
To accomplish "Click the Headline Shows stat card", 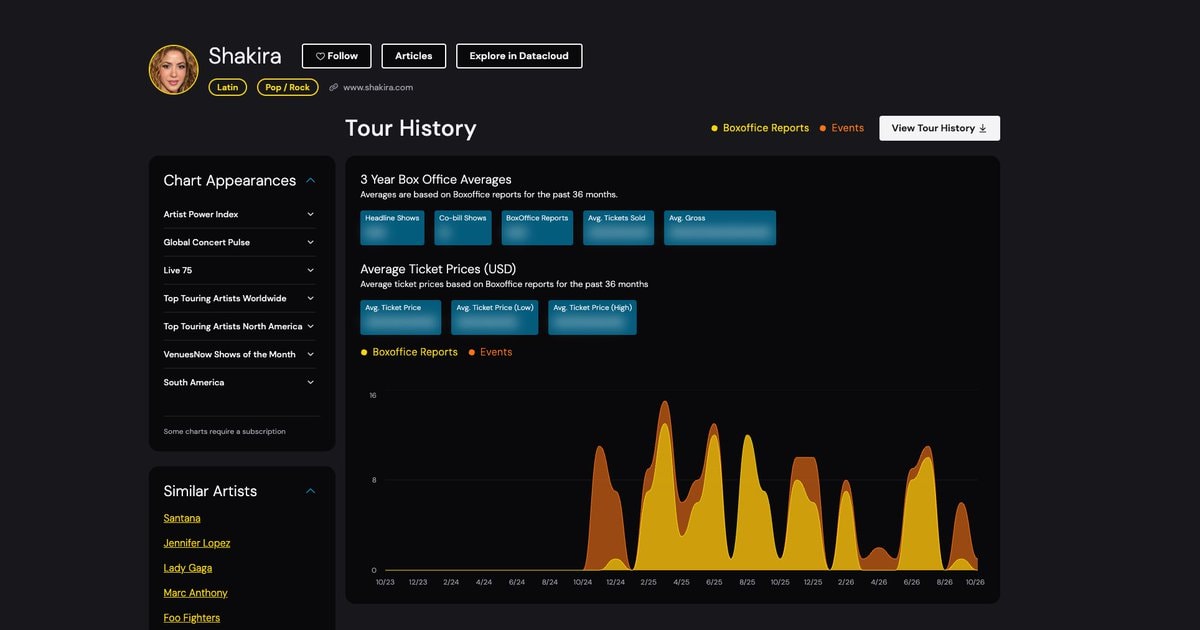I will click(x=392, y=228).
